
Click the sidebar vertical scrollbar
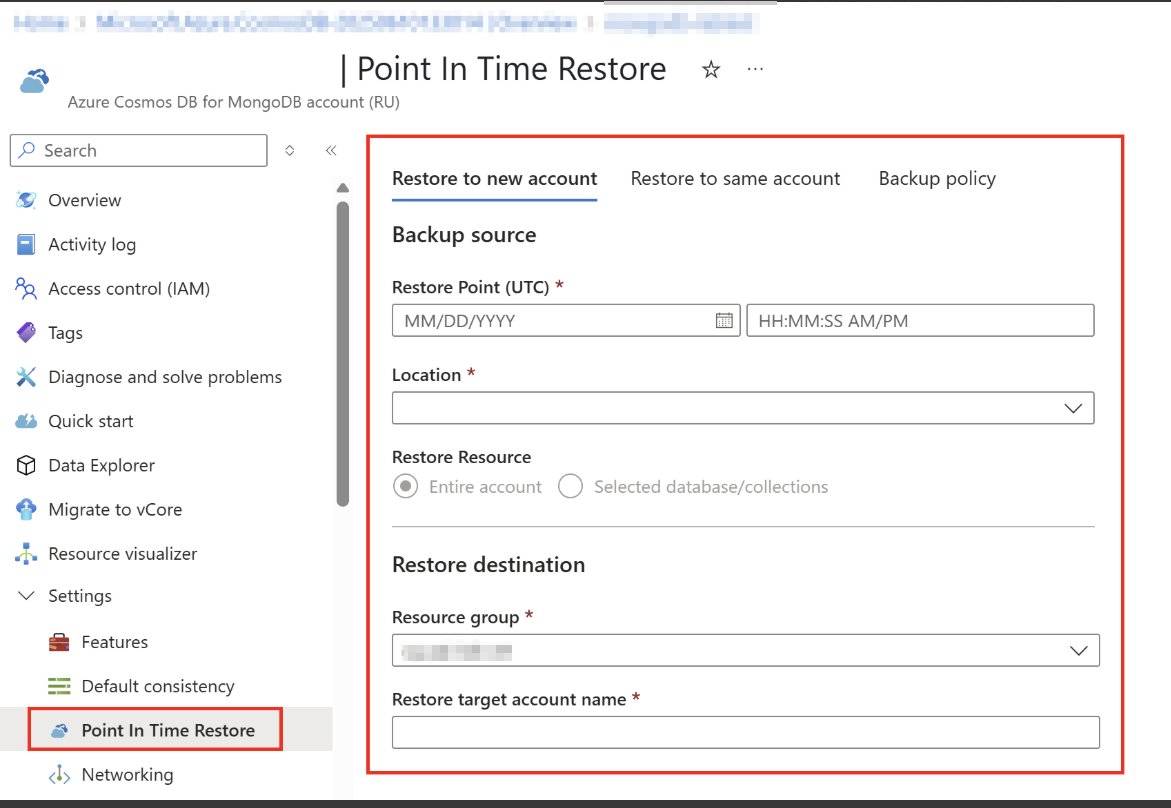[x=343, y=355]
